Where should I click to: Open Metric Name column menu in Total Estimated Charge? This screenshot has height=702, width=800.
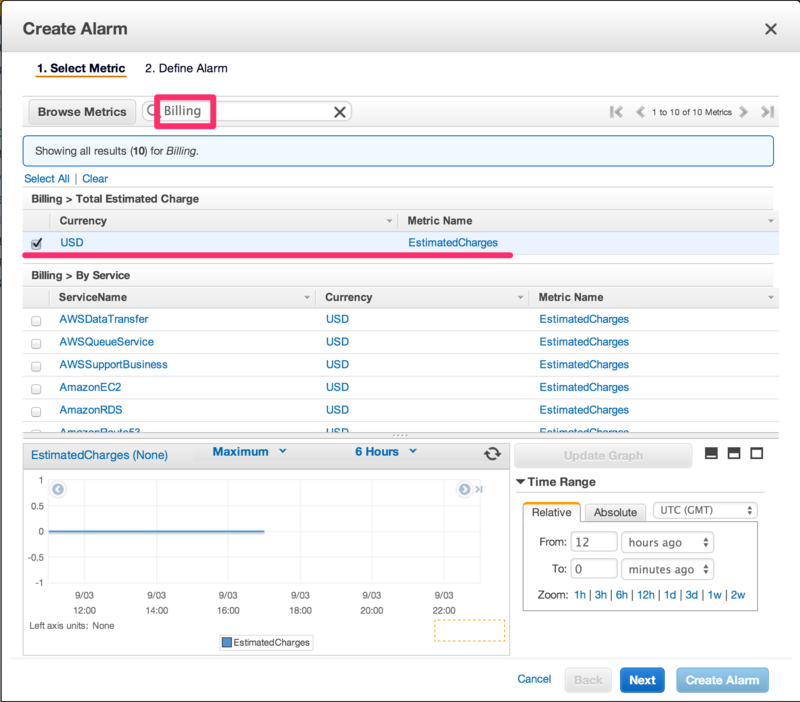770,221
